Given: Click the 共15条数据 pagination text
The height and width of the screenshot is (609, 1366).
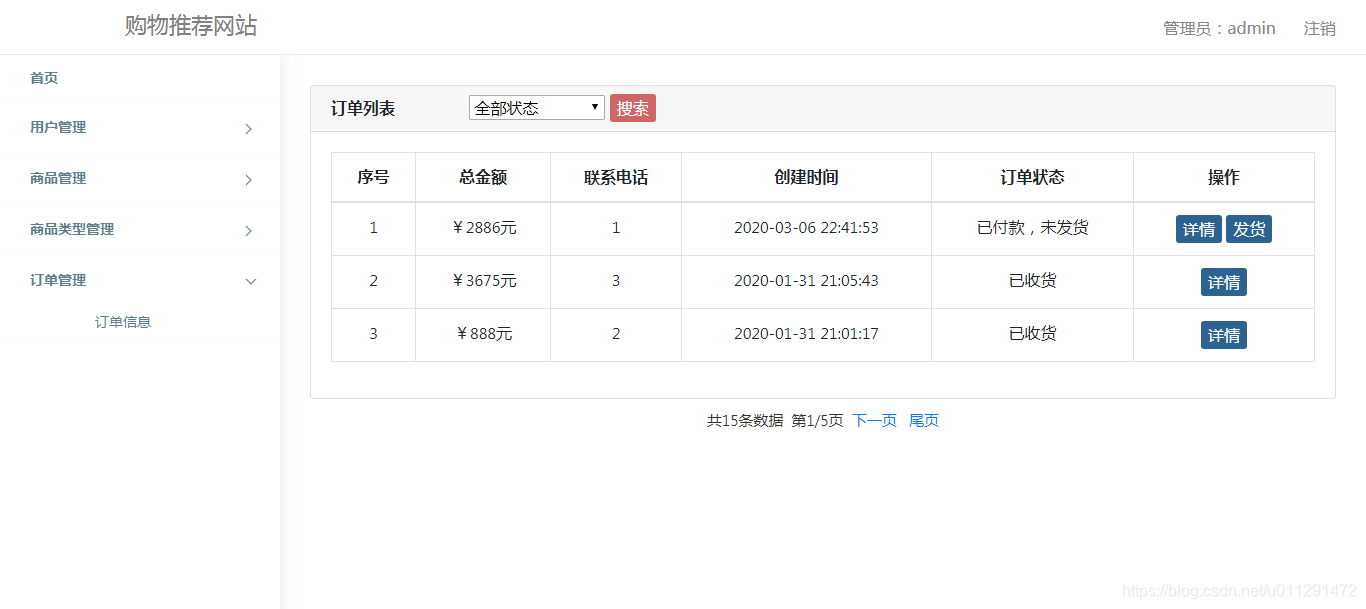Looking at the screenshot, I should click(x=745, y=421).
